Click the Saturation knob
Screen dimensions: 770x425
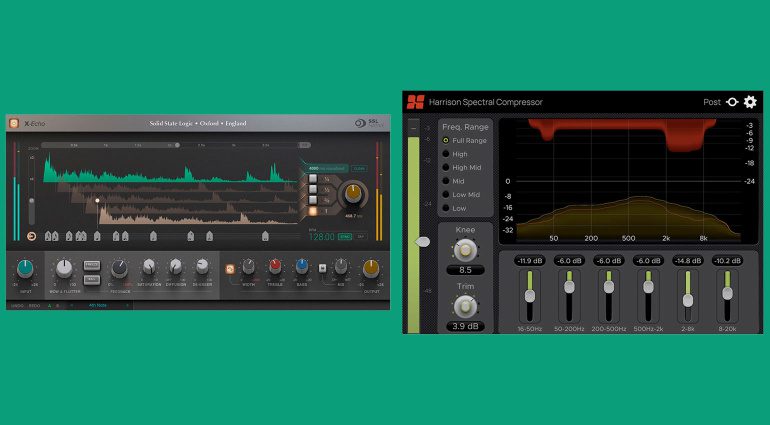(x=149, y=267)
